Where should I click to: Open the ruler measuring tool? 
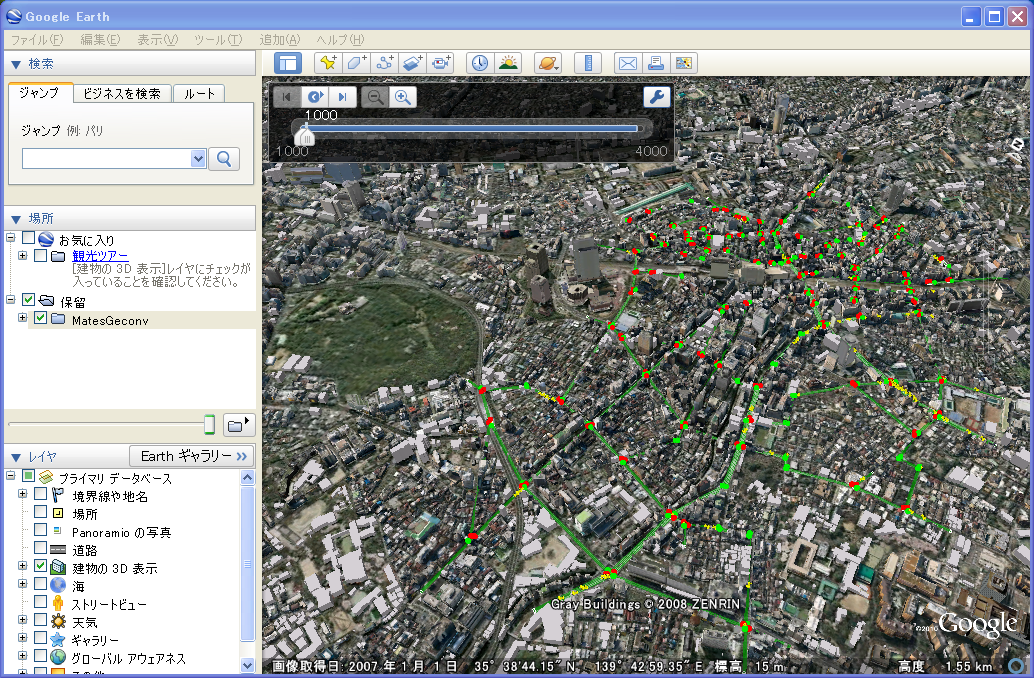pos(588,63)
